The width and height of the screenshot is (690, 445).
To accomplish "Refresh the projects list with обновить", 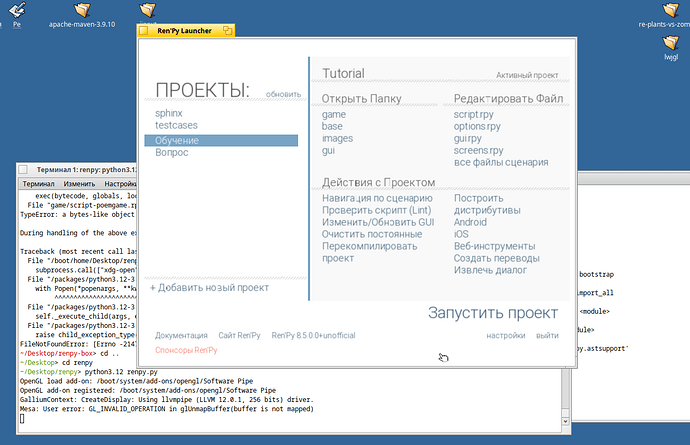I will tap(283, 94).
